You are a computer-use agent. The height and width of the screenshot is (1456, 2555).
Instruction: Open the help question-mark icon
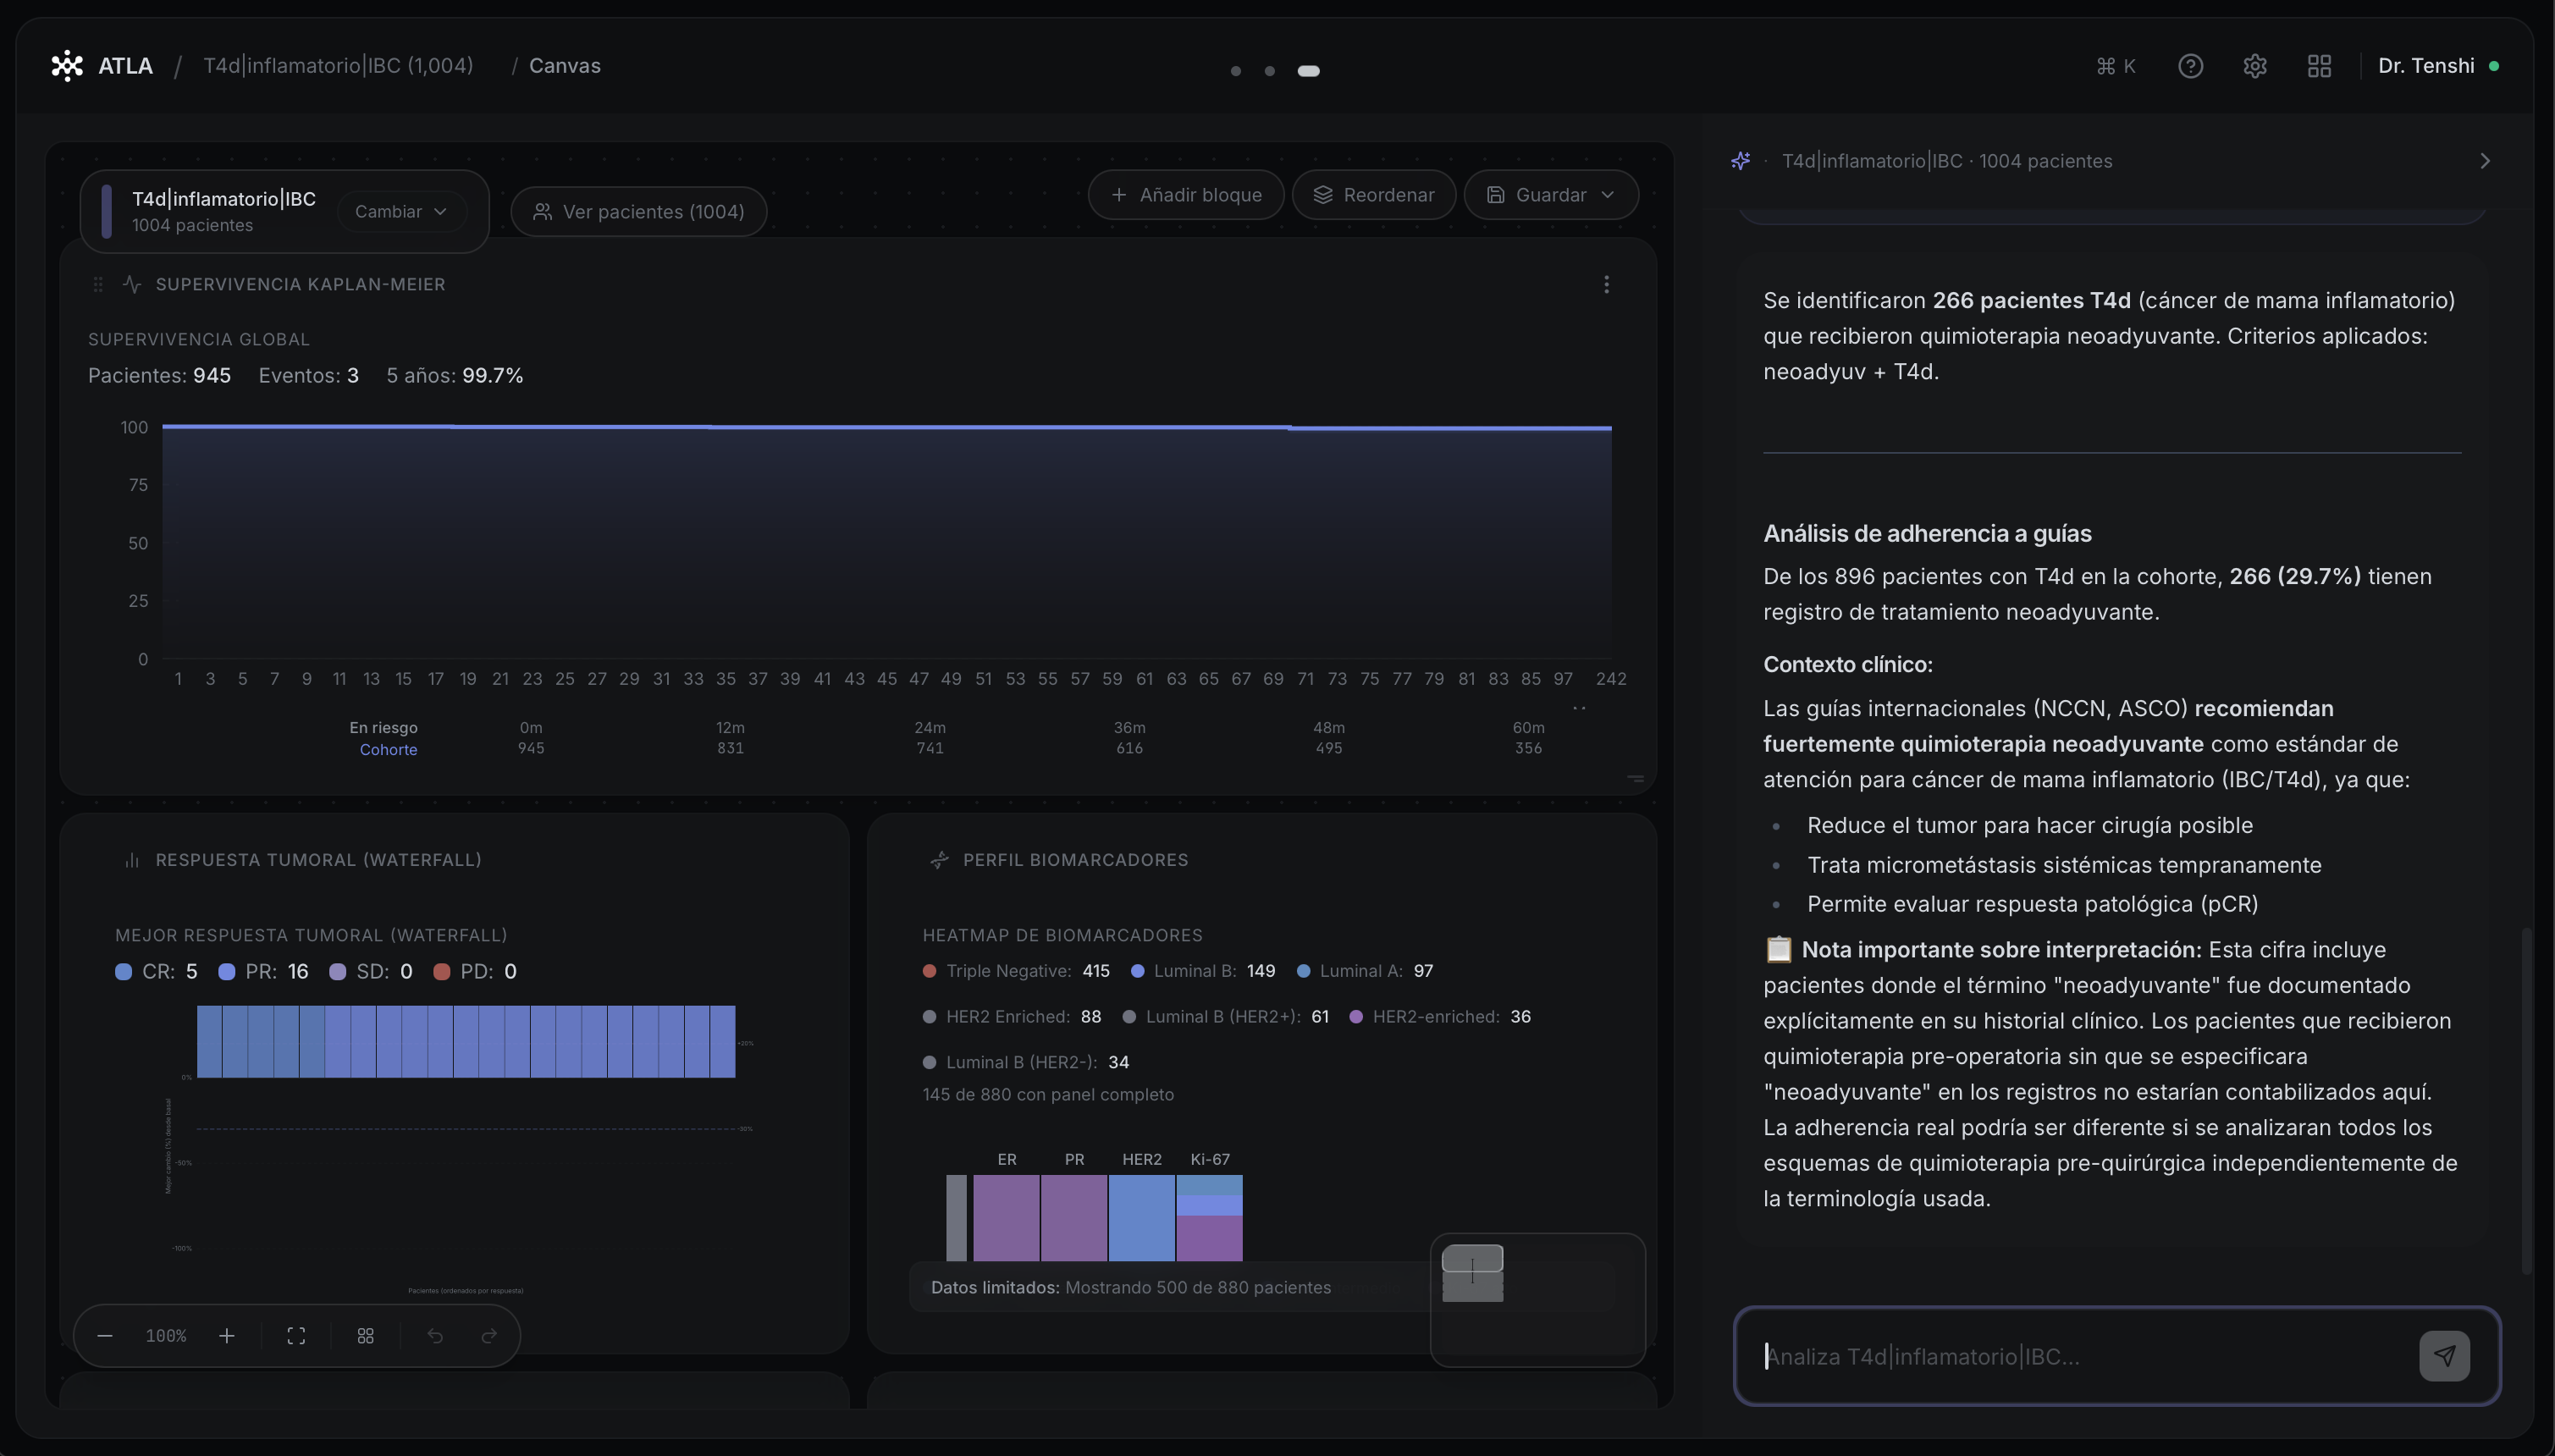pyautogui.click(x=2190, y=66)
